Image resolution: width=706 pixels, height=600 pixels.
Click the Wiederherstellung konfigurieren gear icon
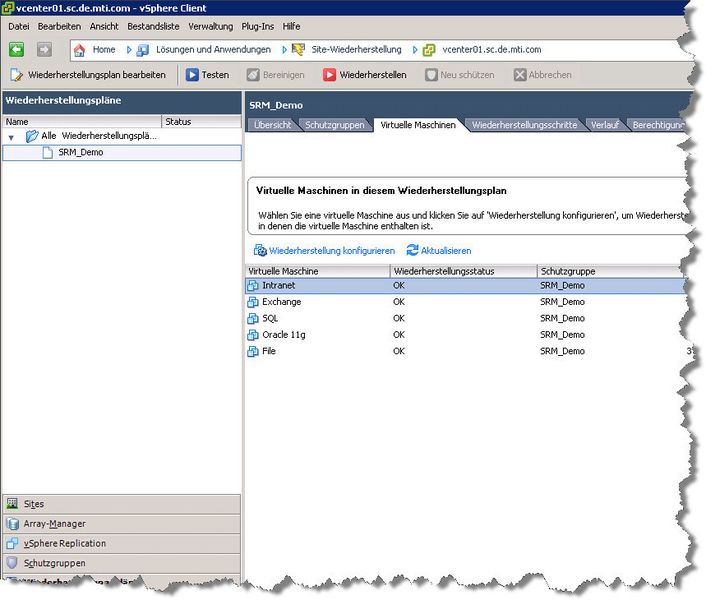[x=260, y=250]
